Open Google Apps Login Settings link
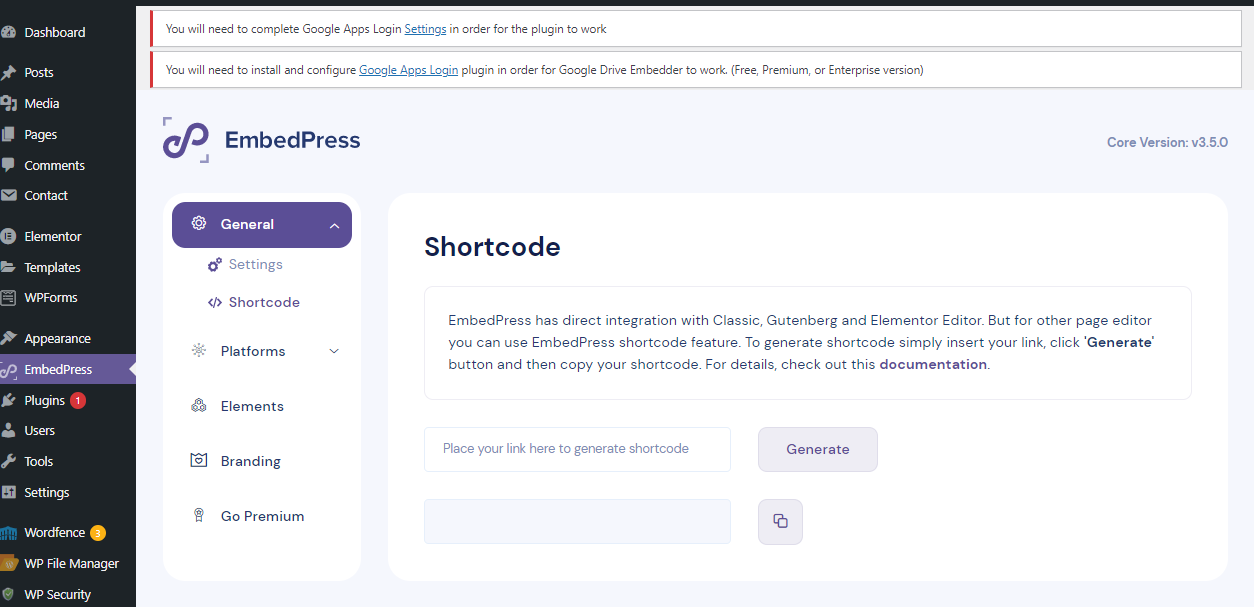Screen dimensions: 1254x607 coord(425,29)
